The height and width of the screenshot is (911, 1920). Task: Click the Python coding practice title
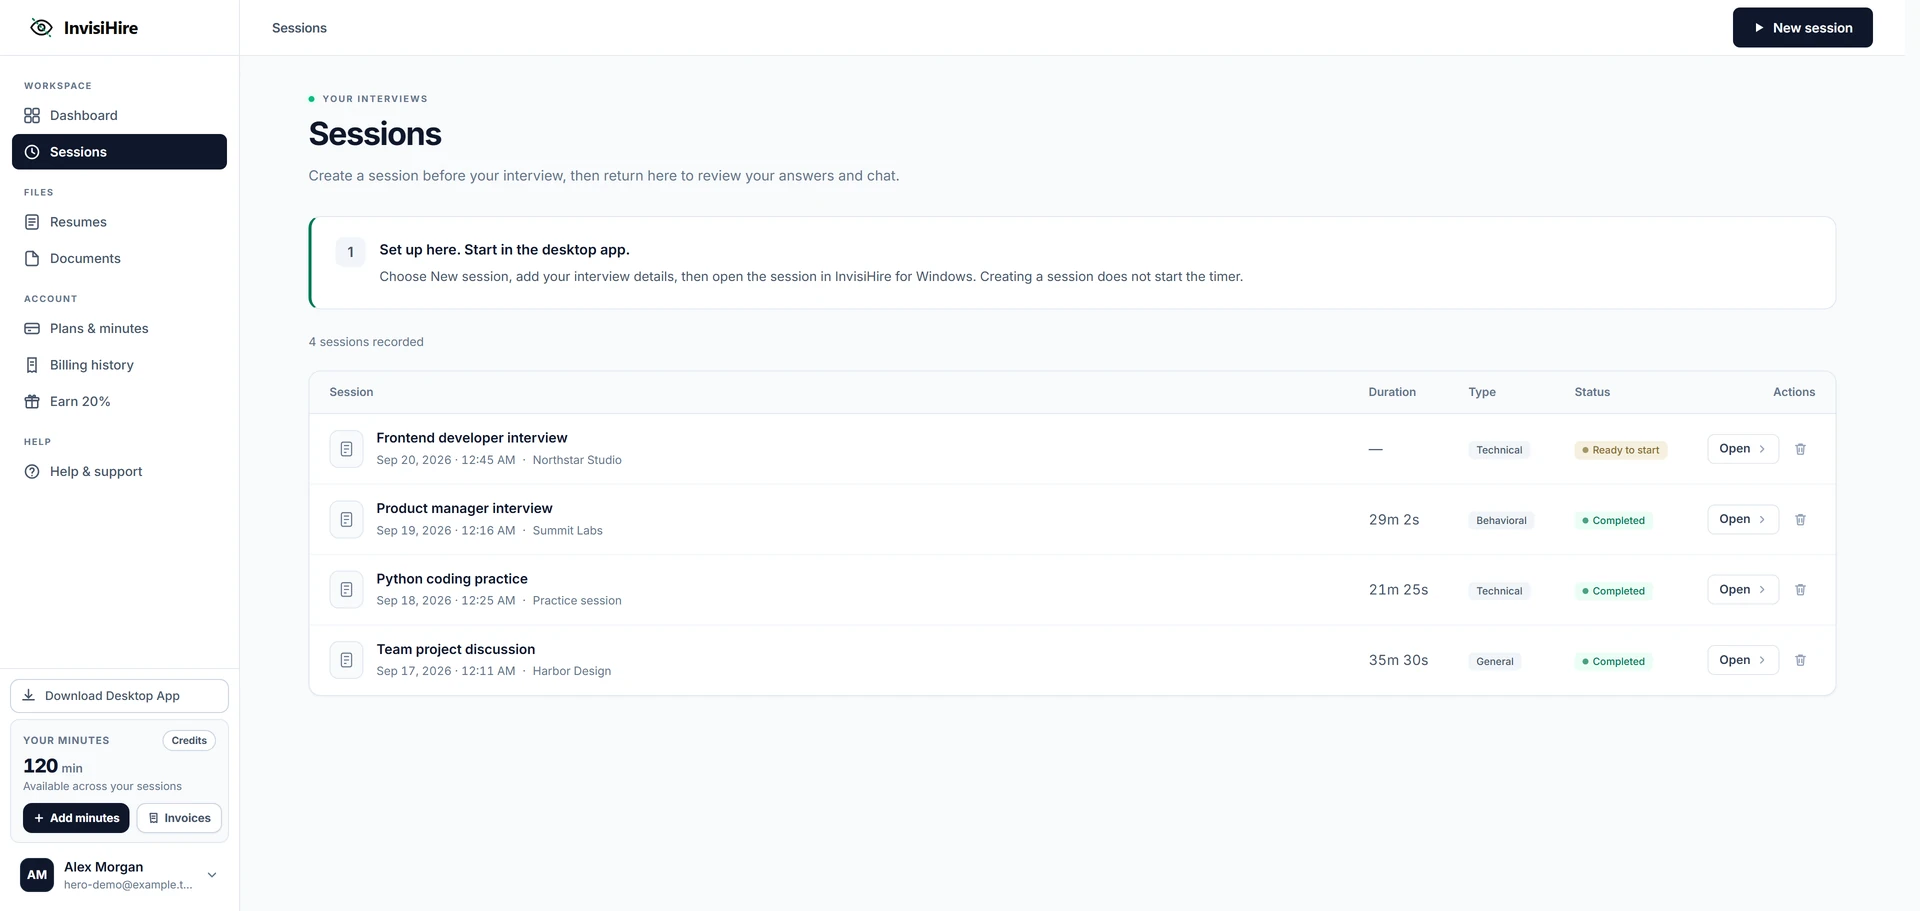click(452, 579)
